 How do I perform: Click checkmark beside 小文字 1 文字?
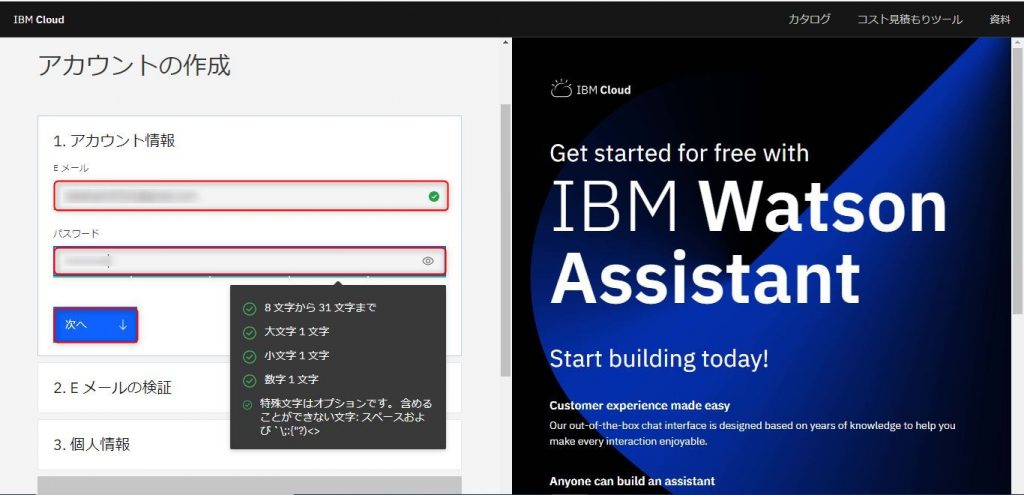249,357
